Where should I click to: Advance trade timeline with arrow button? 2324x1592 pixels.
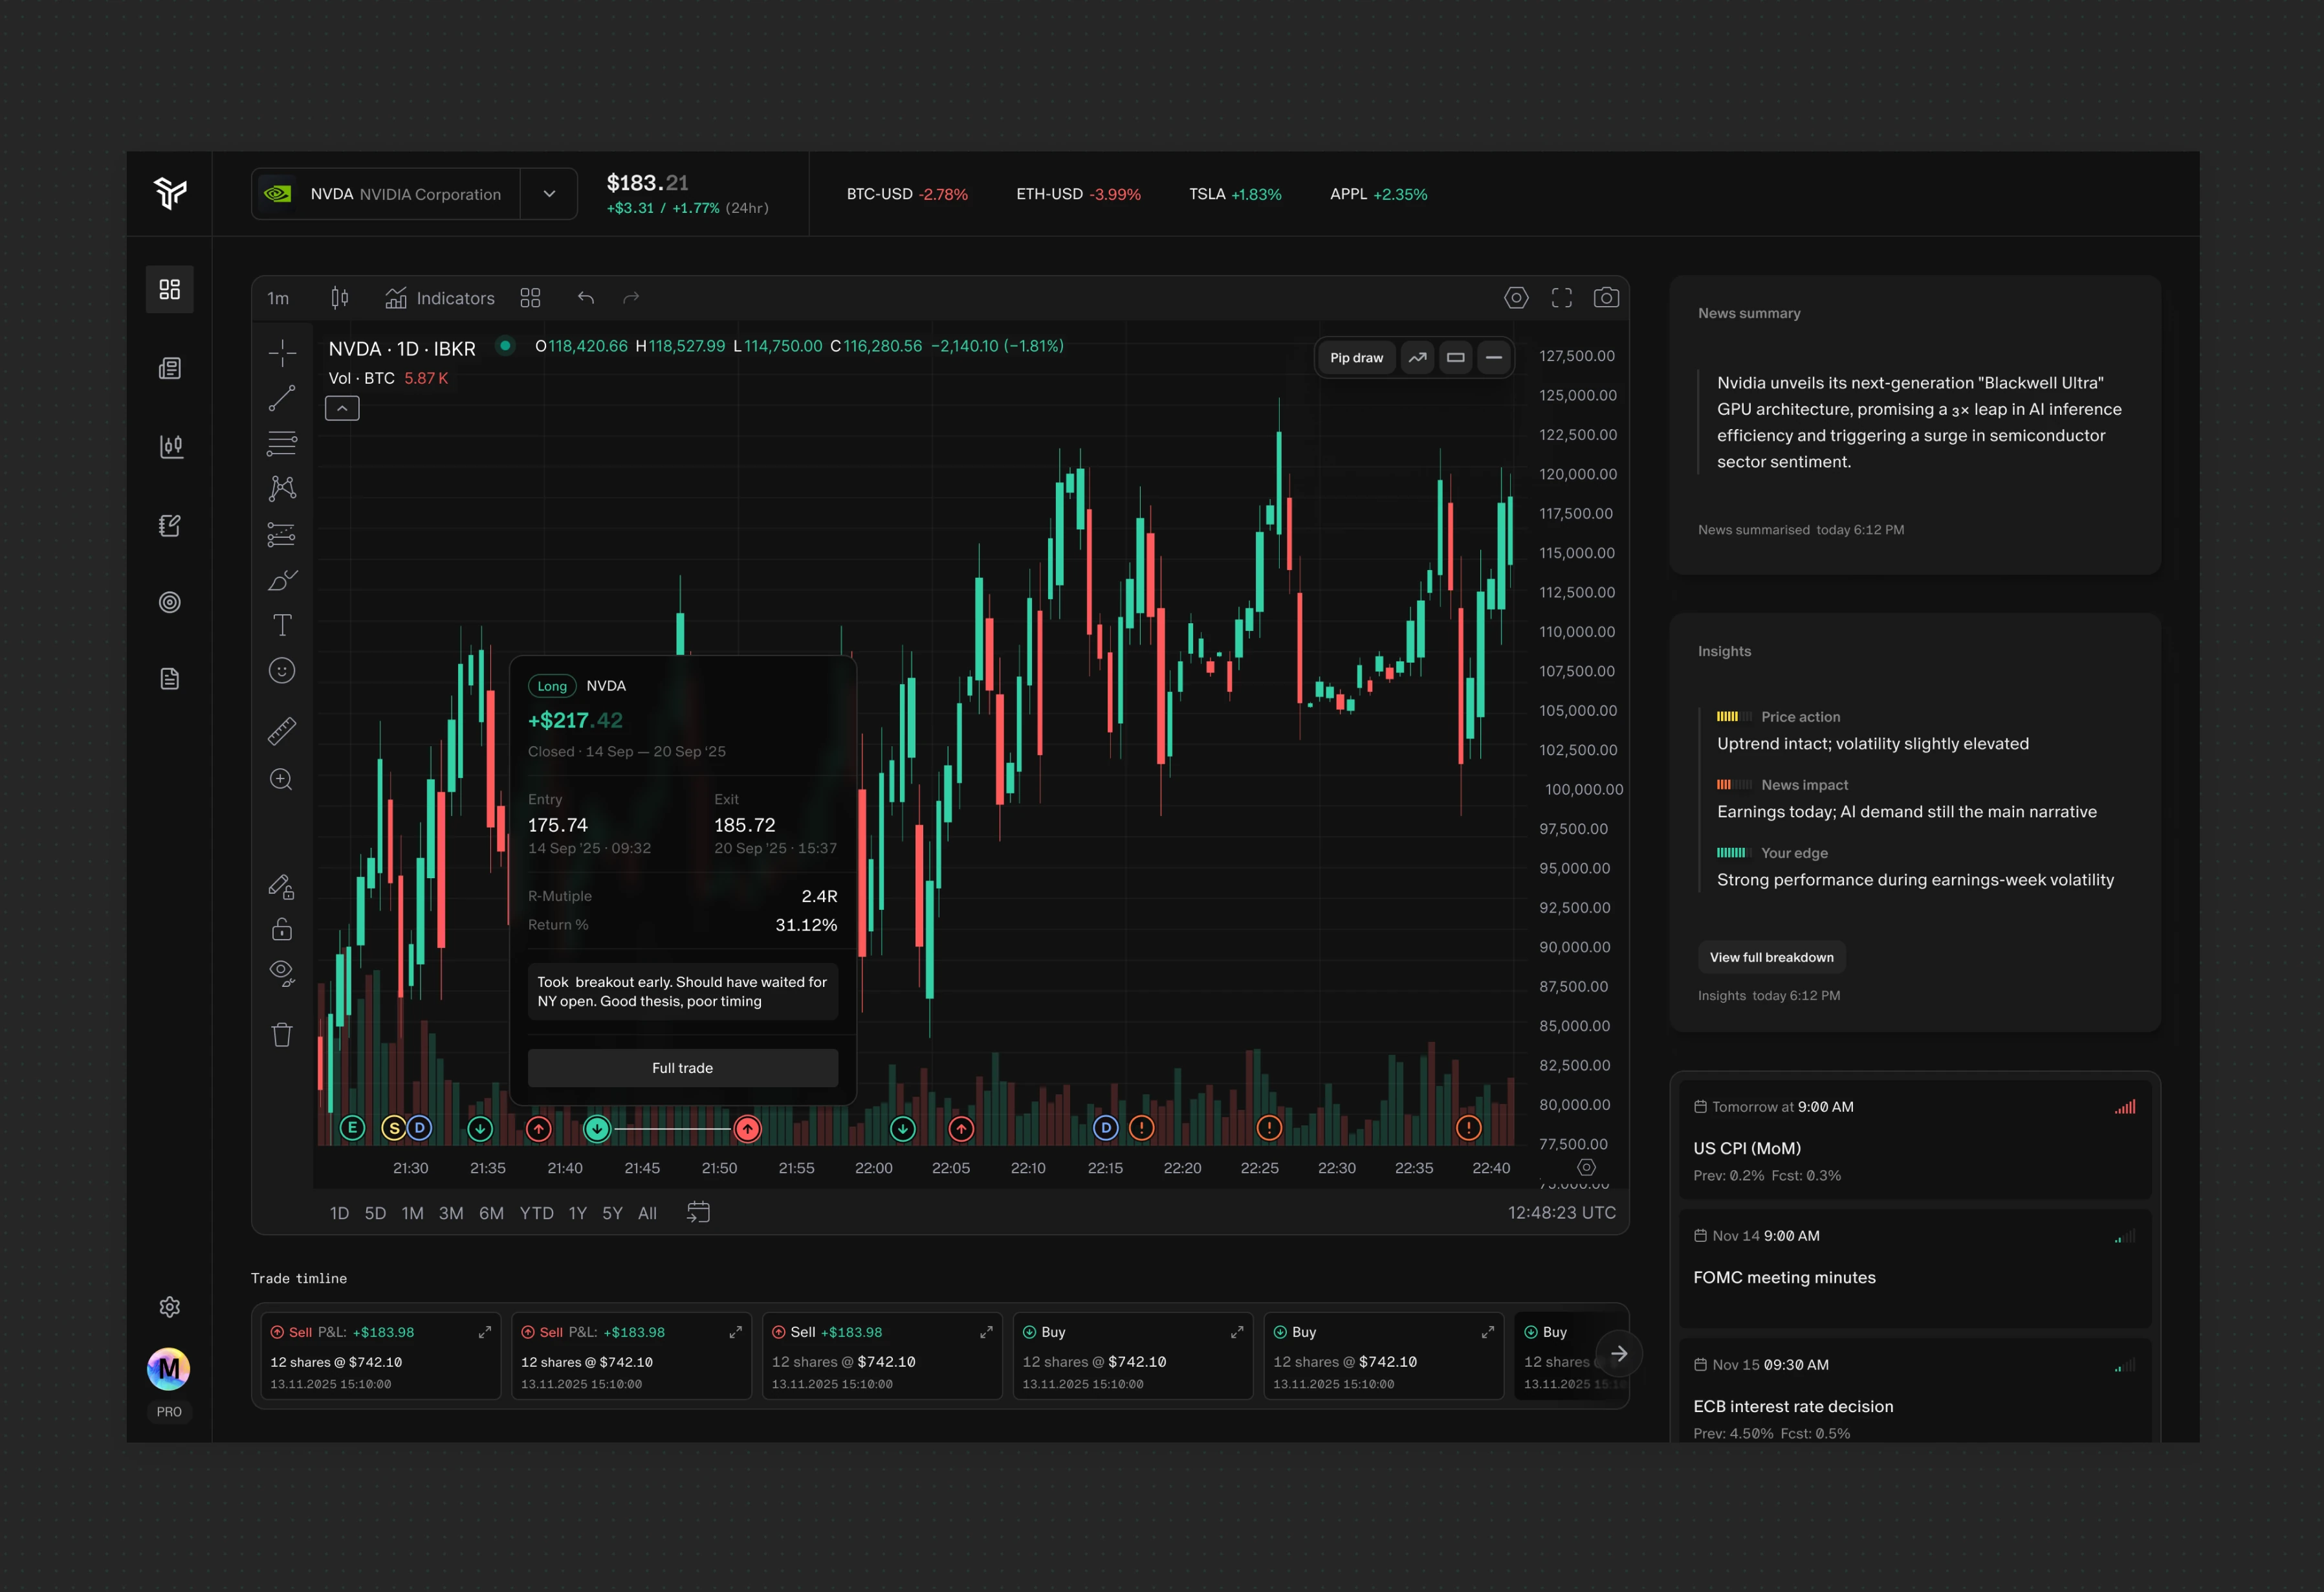(1619, 1354)
